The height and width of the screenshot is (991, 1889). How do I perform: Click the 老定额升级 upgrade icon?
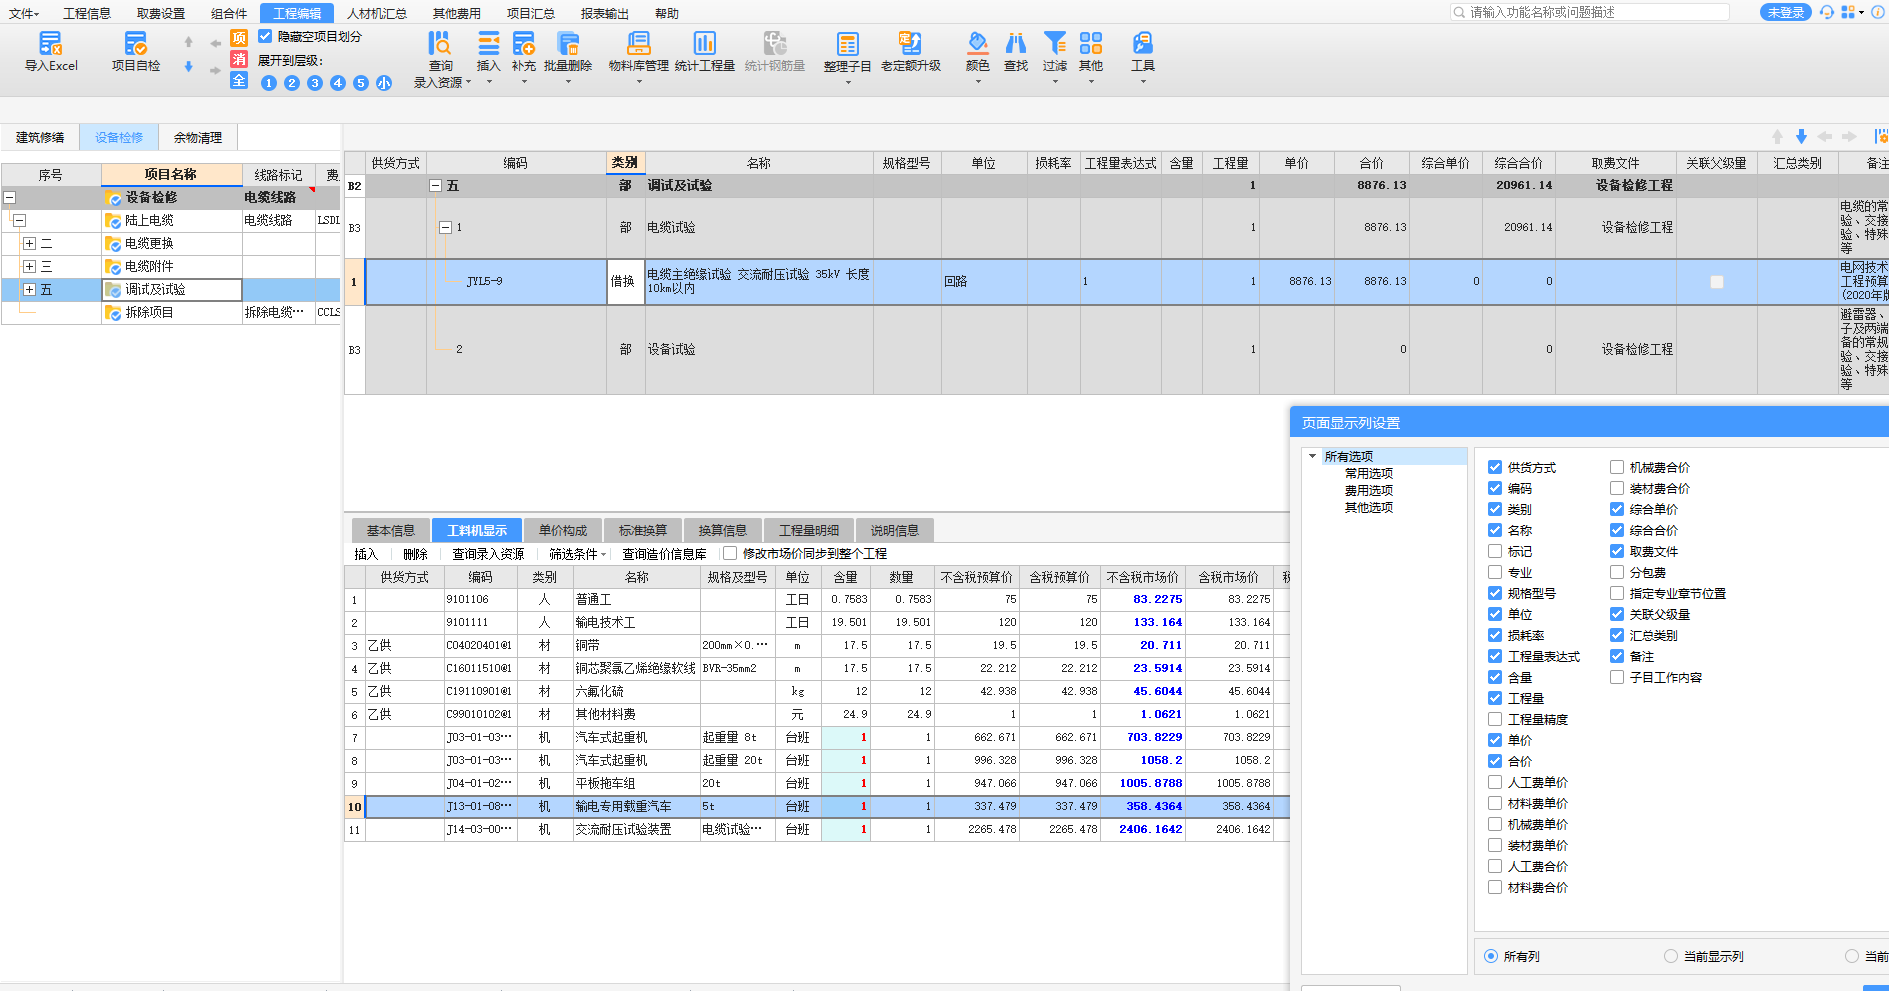910,43
